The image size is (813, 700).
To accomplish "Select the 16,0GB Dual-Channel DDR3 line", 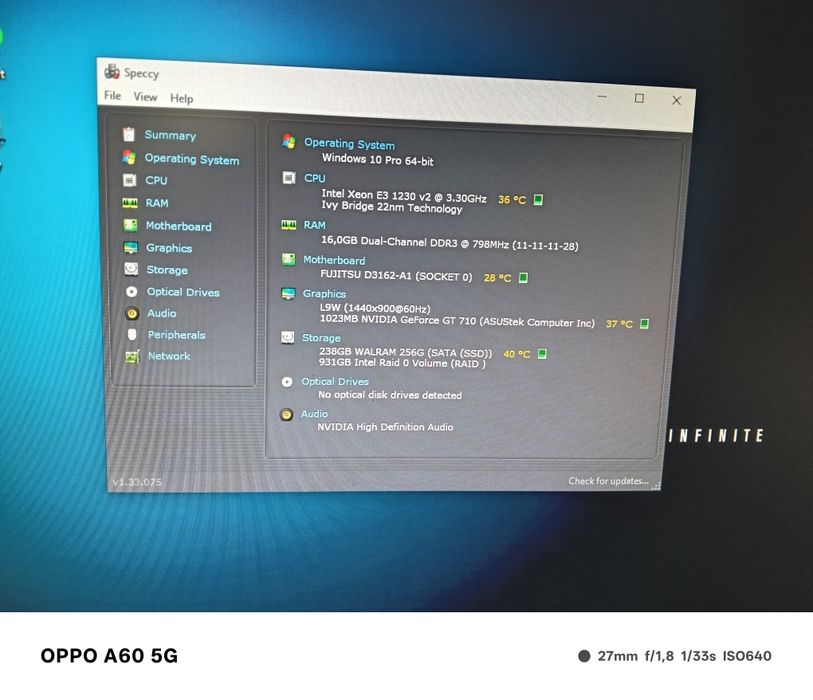I will click(450, 243).
